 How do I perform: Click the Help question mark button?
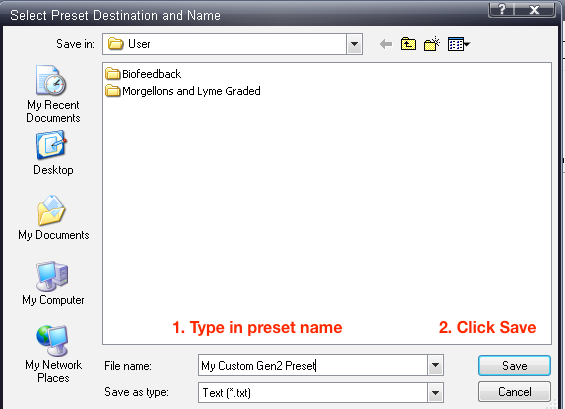click(x=502, y=9)
